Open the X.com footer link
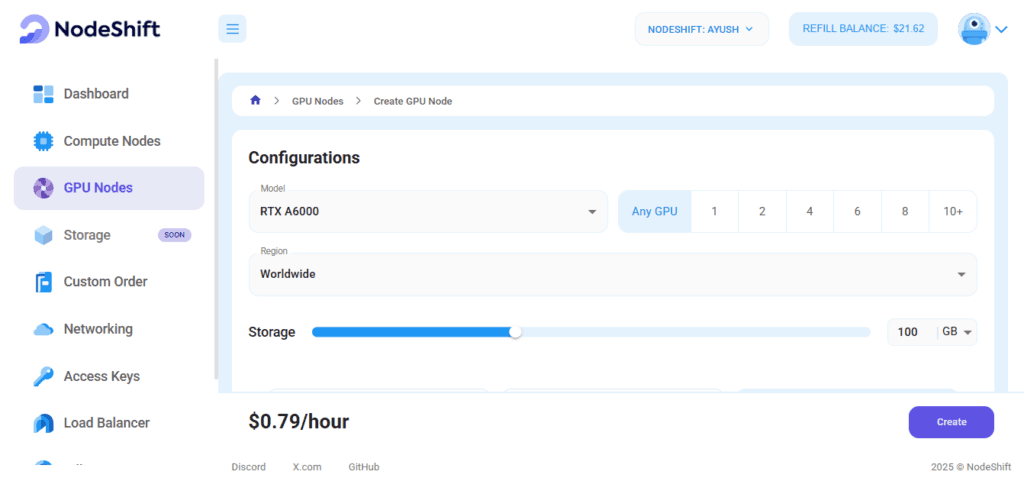Image resolution: width=1024 pixels, height=481 pixels. coord(307,467)
